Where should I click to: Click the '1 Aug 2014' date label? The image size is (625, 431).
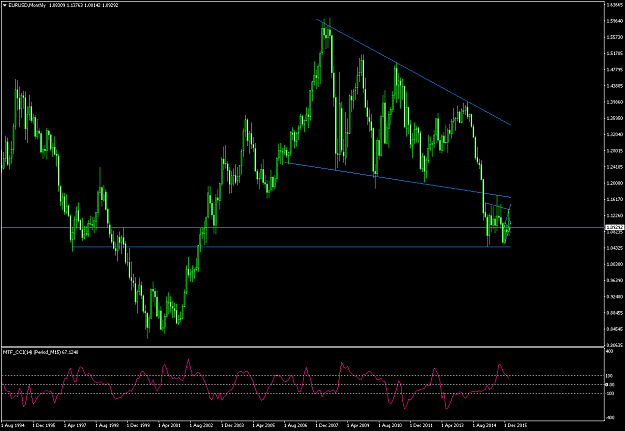click(484, 425)
